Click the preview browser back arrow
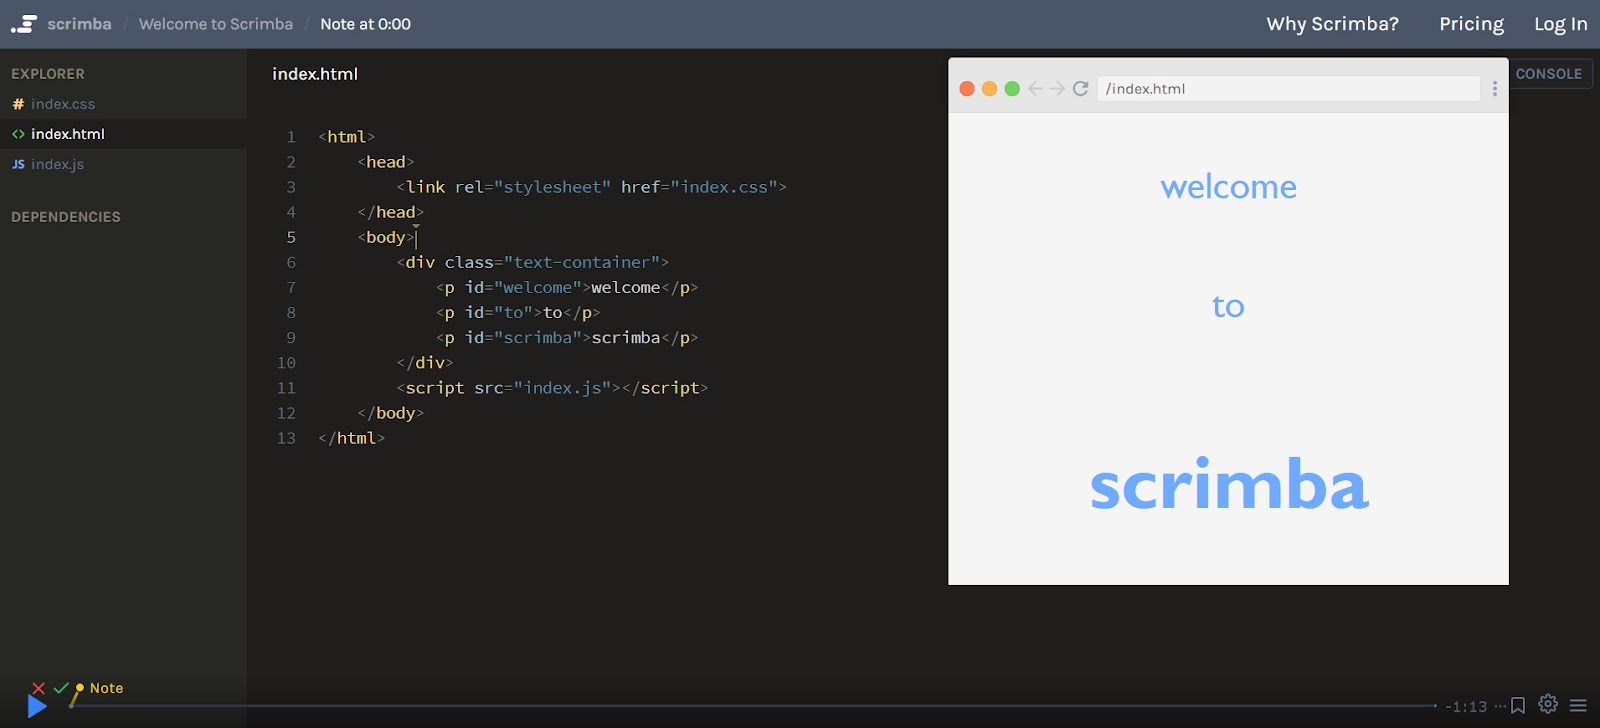Screen dimensions: 1600x728 pyautogui.click(x=1036, y=89)
